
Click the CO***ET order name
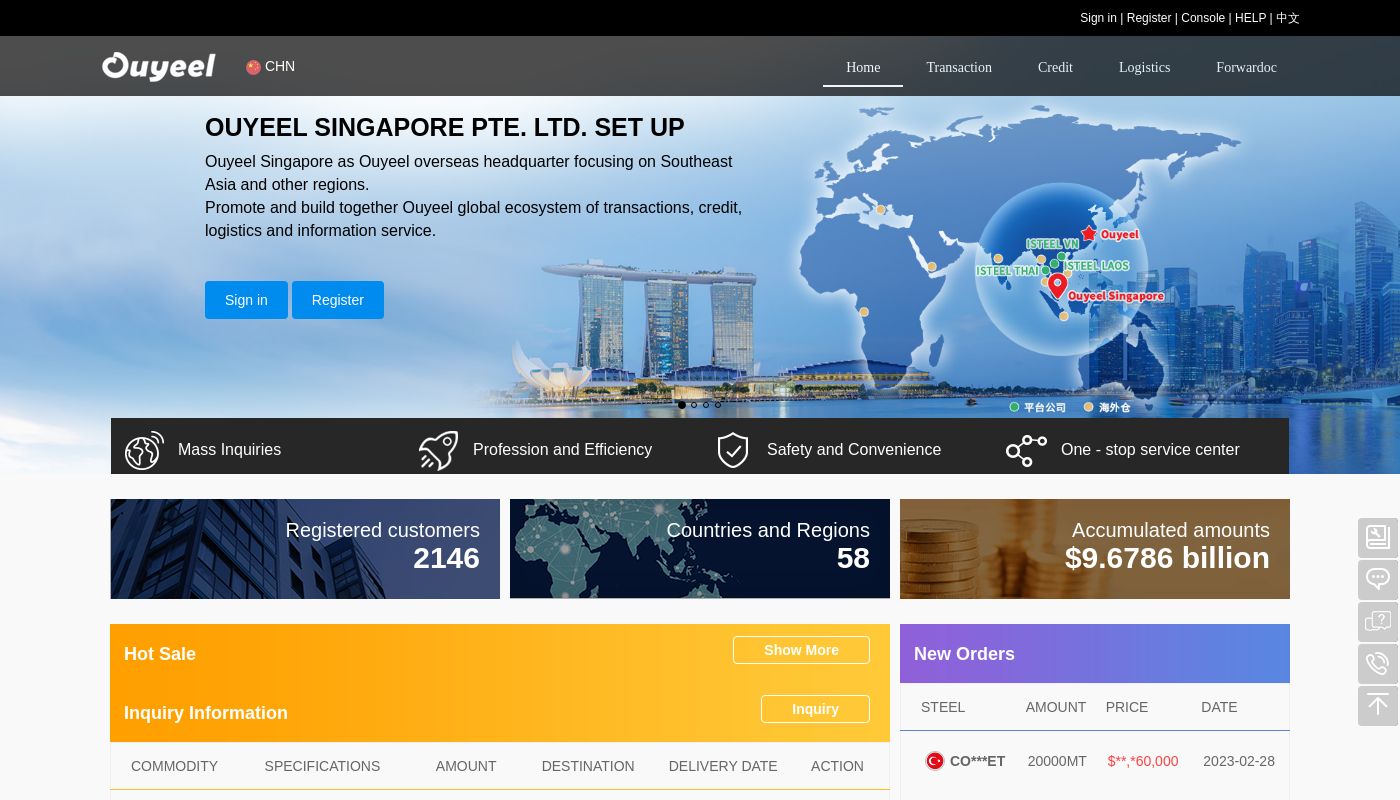(977, 761)
